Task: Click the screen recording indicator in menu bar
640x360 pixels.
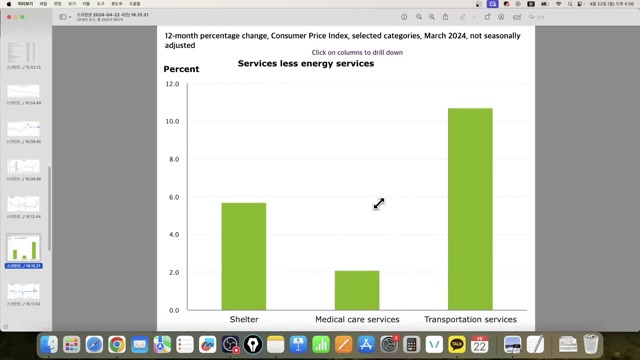Action: pyautogui.click(x=493, y=4)
